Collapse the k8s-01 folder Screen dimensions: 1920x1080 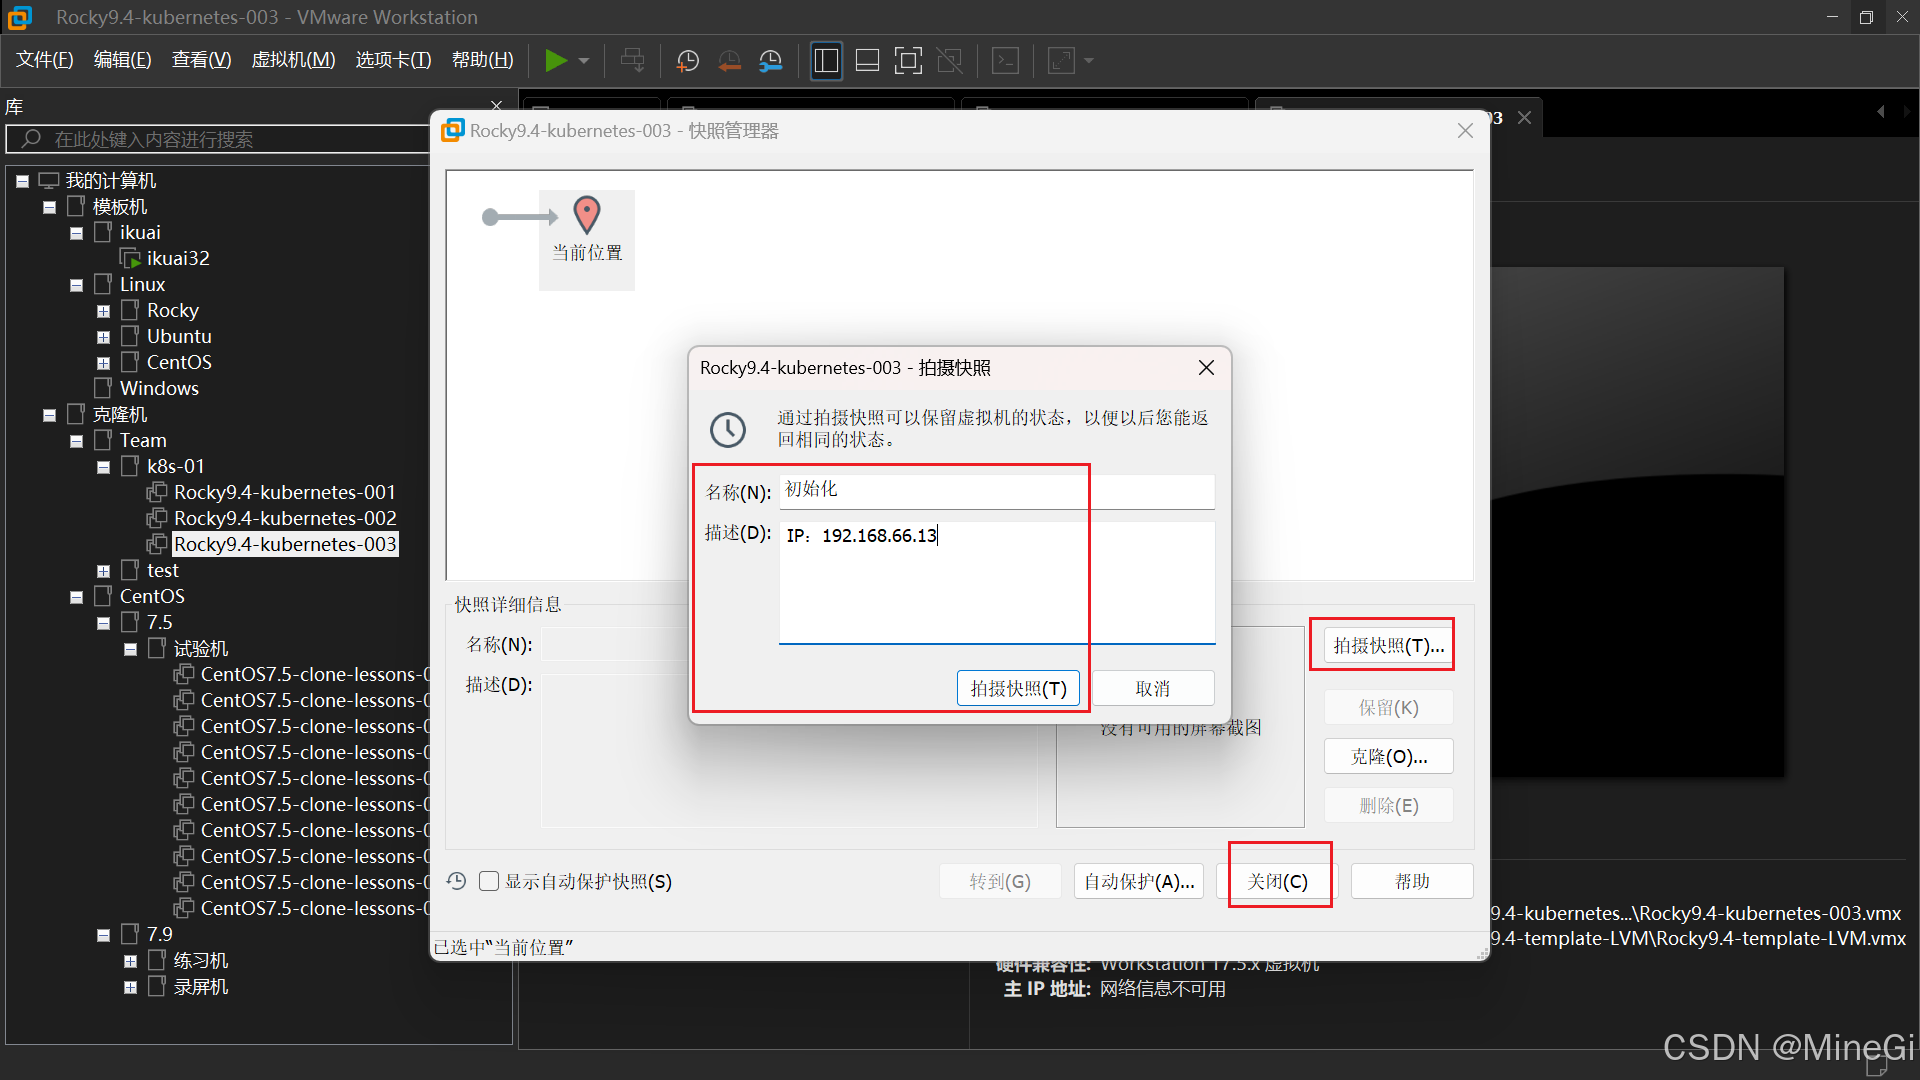click(x=103, y=467)
